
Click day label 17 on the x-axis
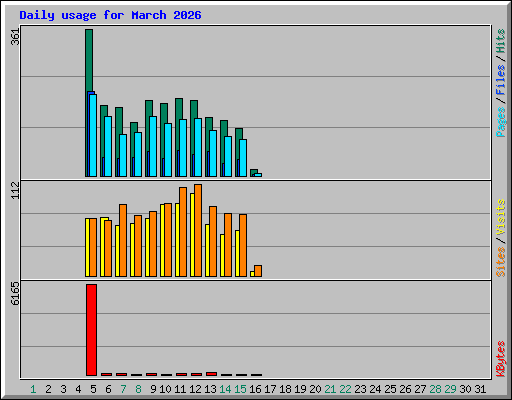(x=270, y=389)
